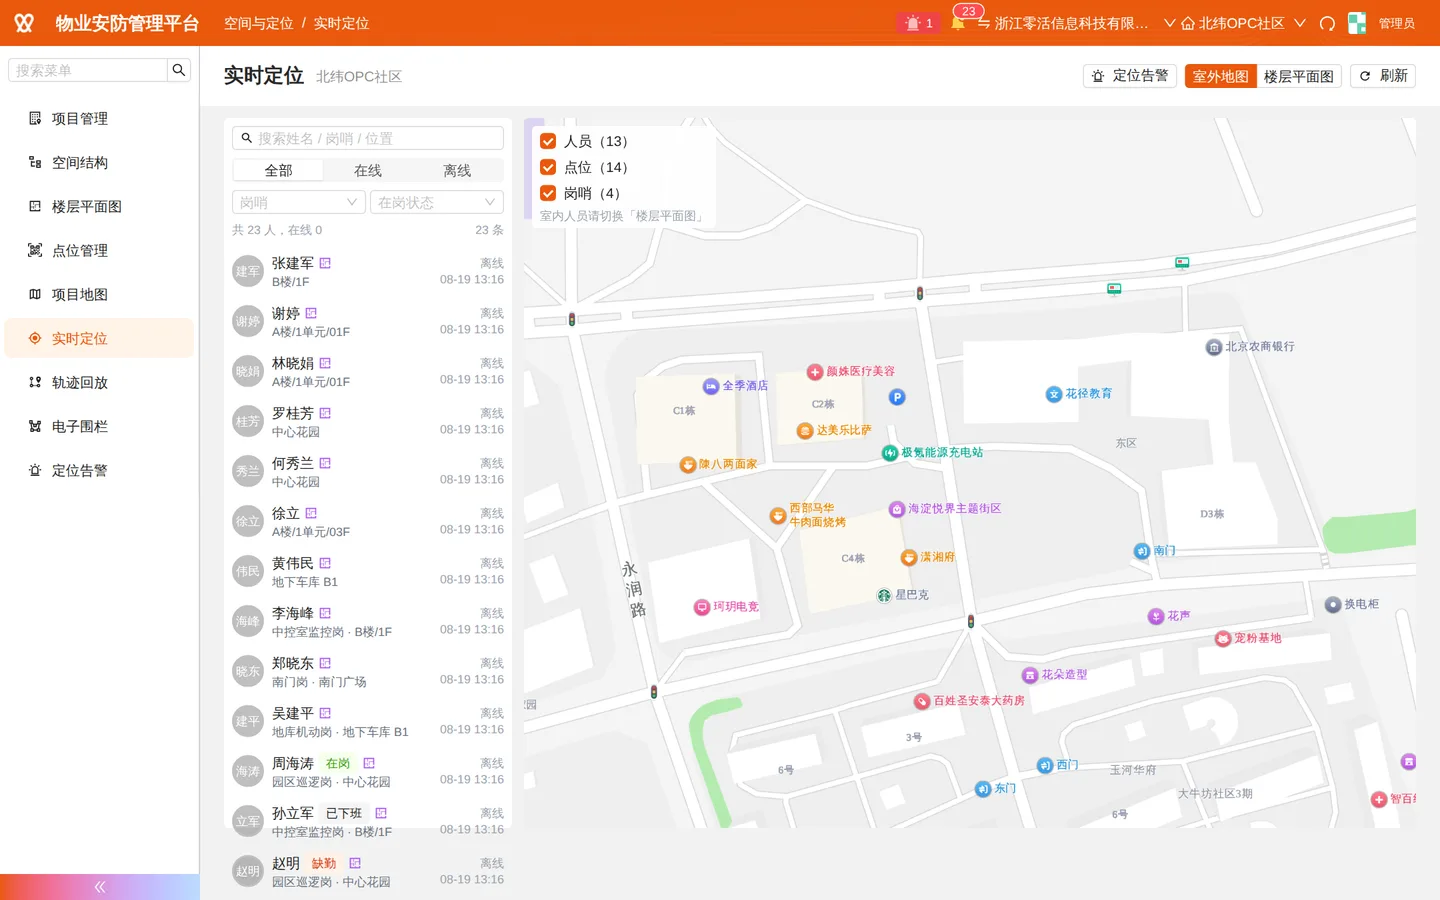Open 电子围栏 sidebar item
Screen dimensions: 1440x900
(x=99, y=426)
